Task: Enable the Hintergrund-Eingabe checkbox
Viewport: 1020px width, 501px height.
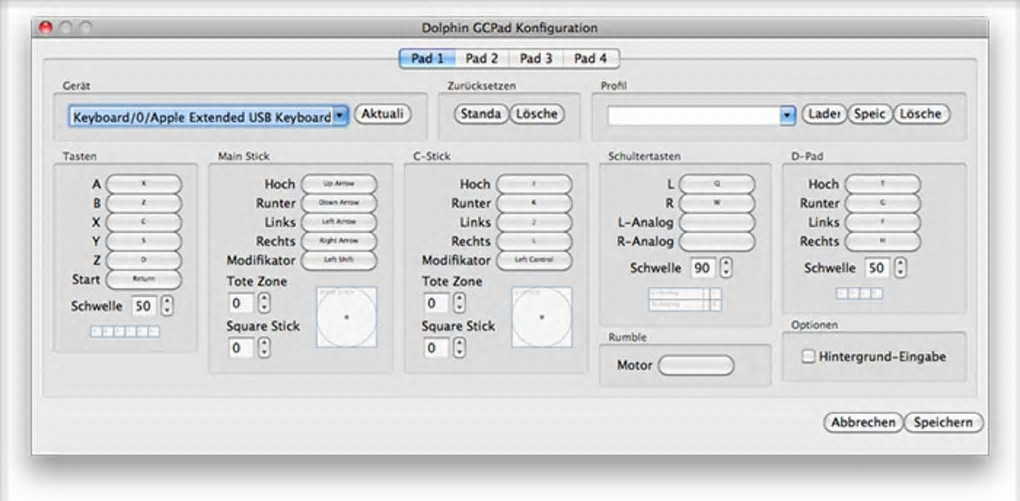Action: [808, 357]
